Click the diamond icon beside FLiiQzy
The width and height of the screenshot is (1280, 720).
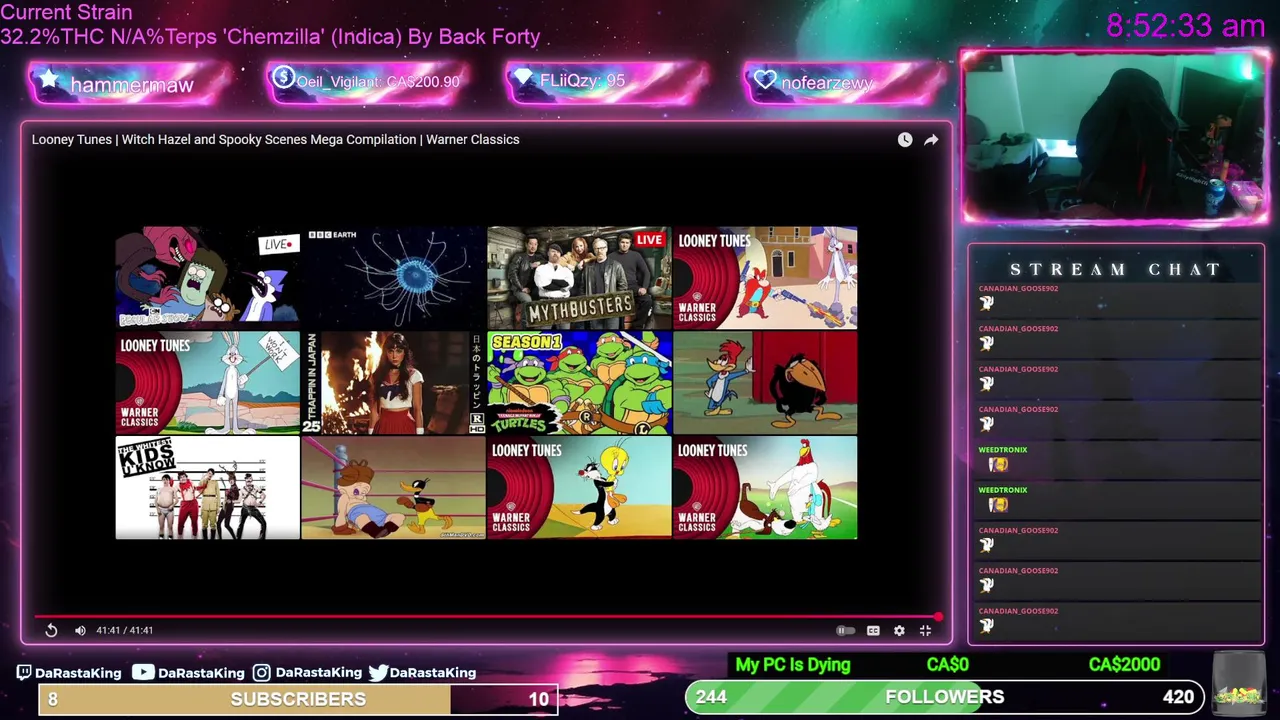[523, 79]
